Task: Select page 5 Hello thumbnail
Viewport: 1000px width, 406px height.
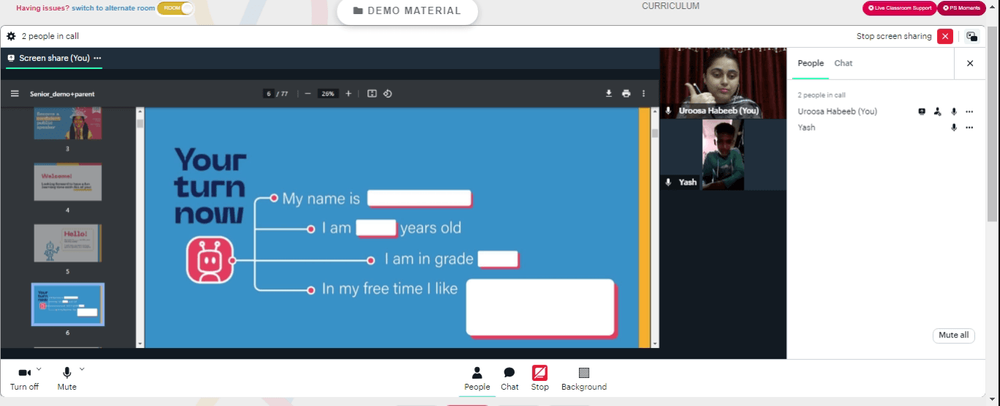Action: 68,243
